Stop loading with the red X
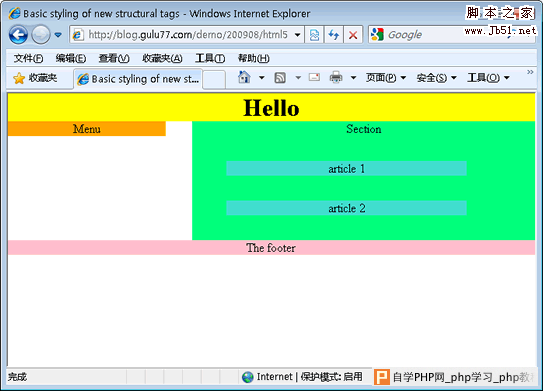 point(353,35)
